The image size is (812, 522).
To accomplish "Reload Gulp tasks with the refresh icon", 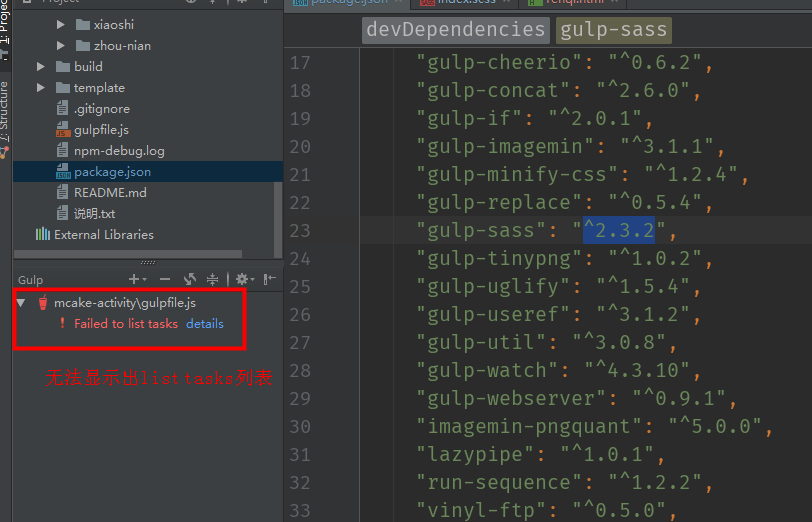I will 190,280.
